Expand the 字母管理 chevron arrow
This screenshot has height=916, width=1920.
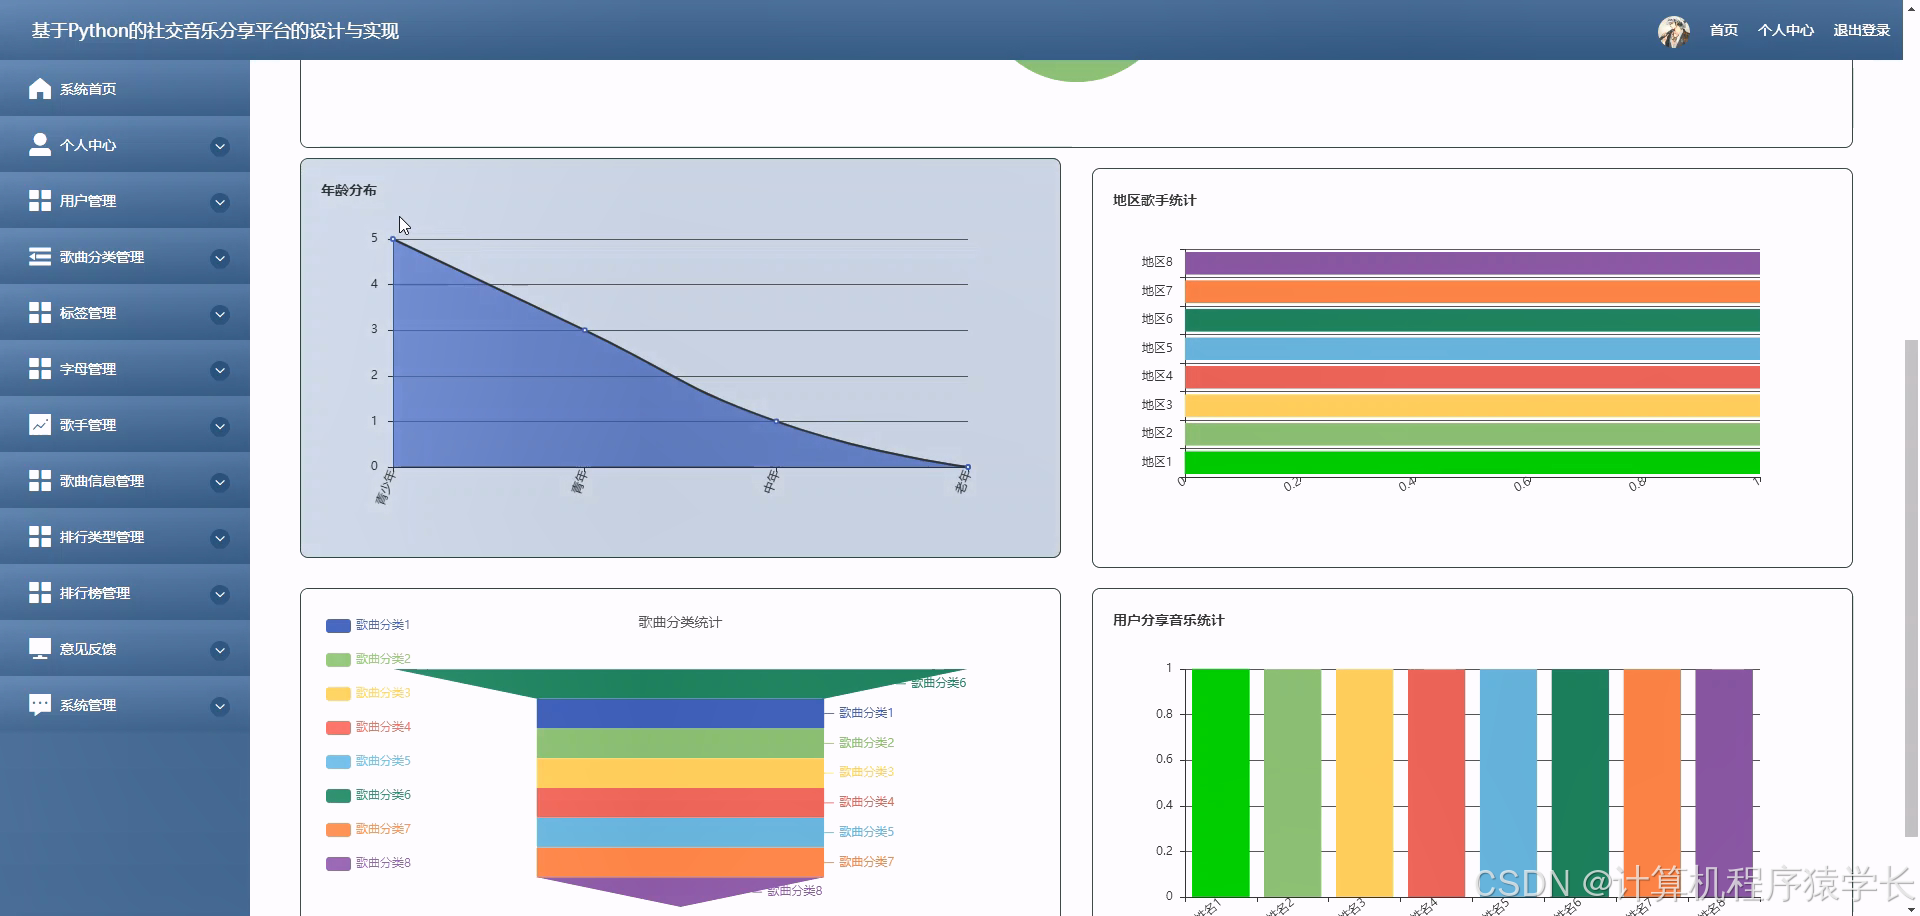[x=220, y=371]
